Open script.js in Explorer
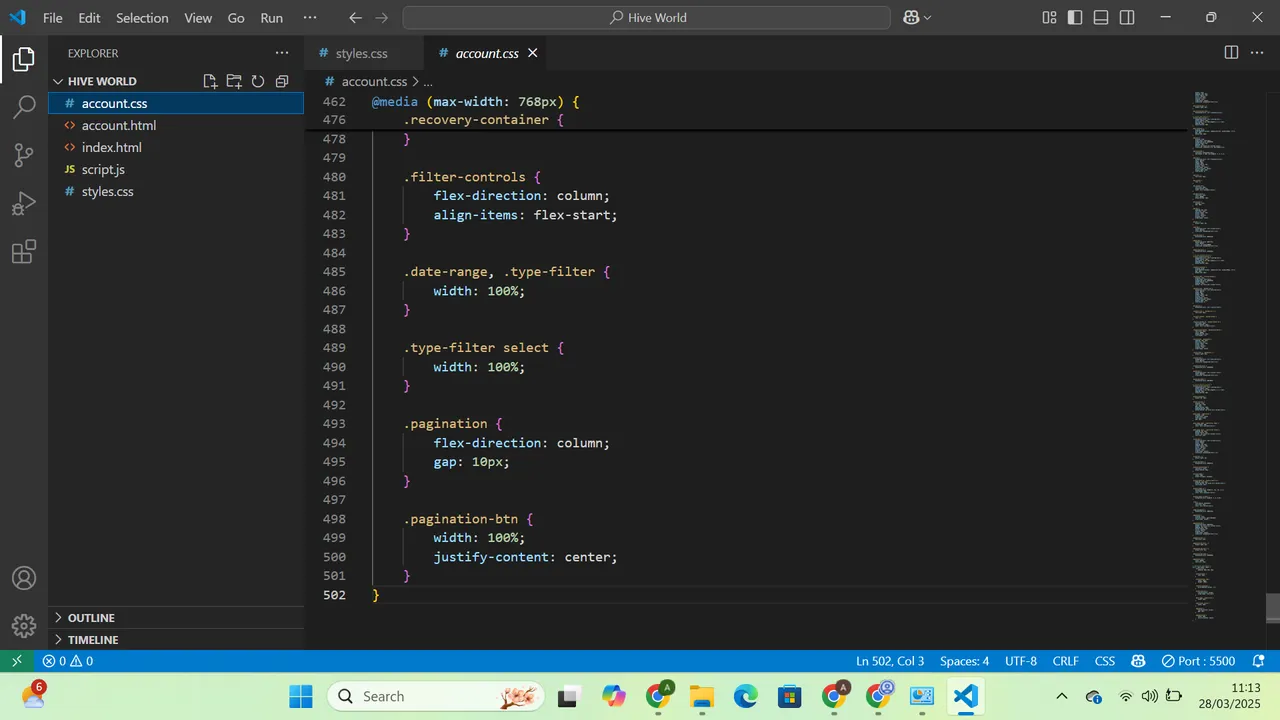Screen dimensions: 1280x720 pyautogui.click(x=176, y=169)
